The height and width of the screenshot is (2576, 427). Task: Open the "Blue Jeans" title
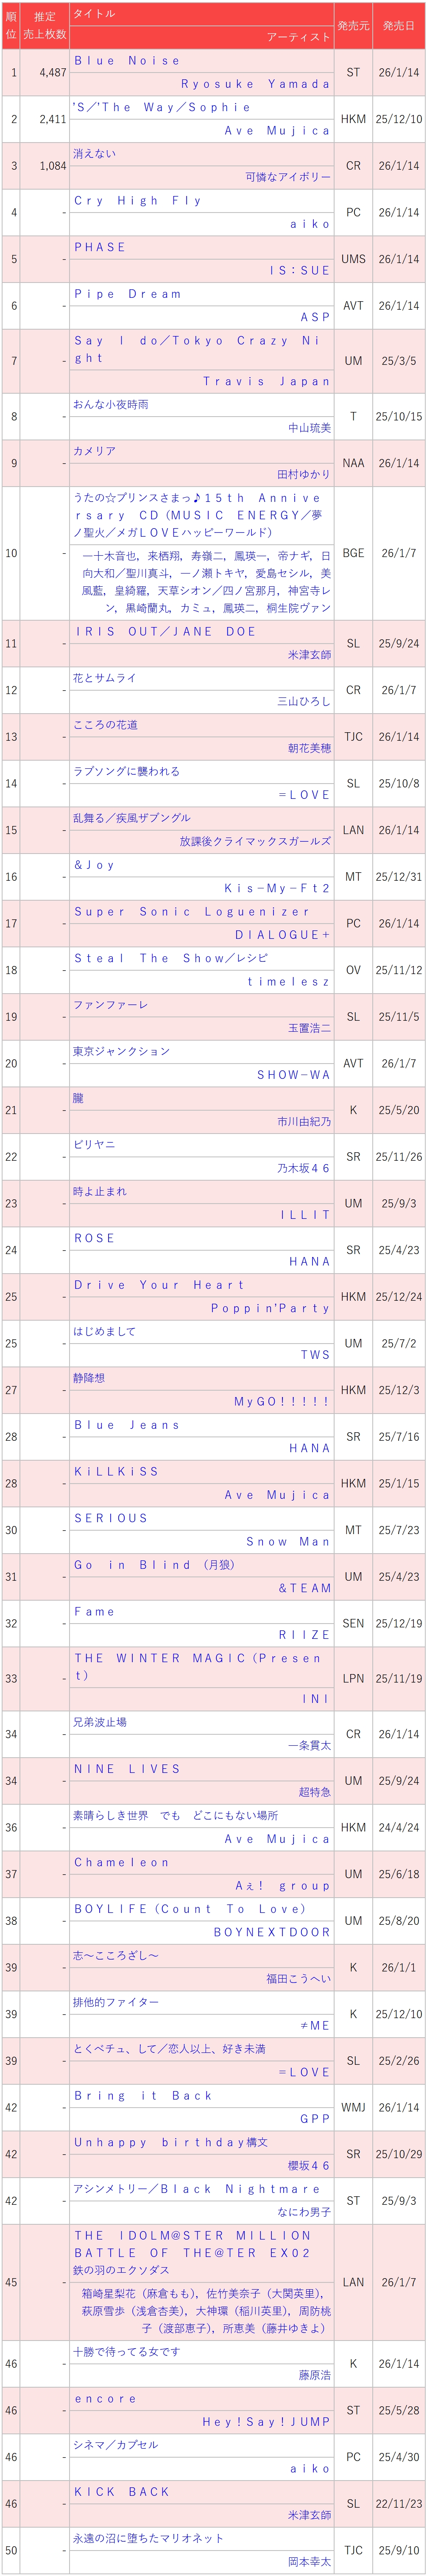tap(127, 1425)
